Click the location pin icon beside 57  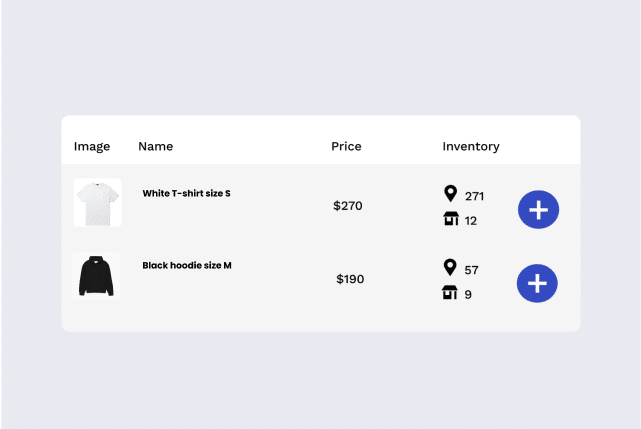[x=450, y=267]
